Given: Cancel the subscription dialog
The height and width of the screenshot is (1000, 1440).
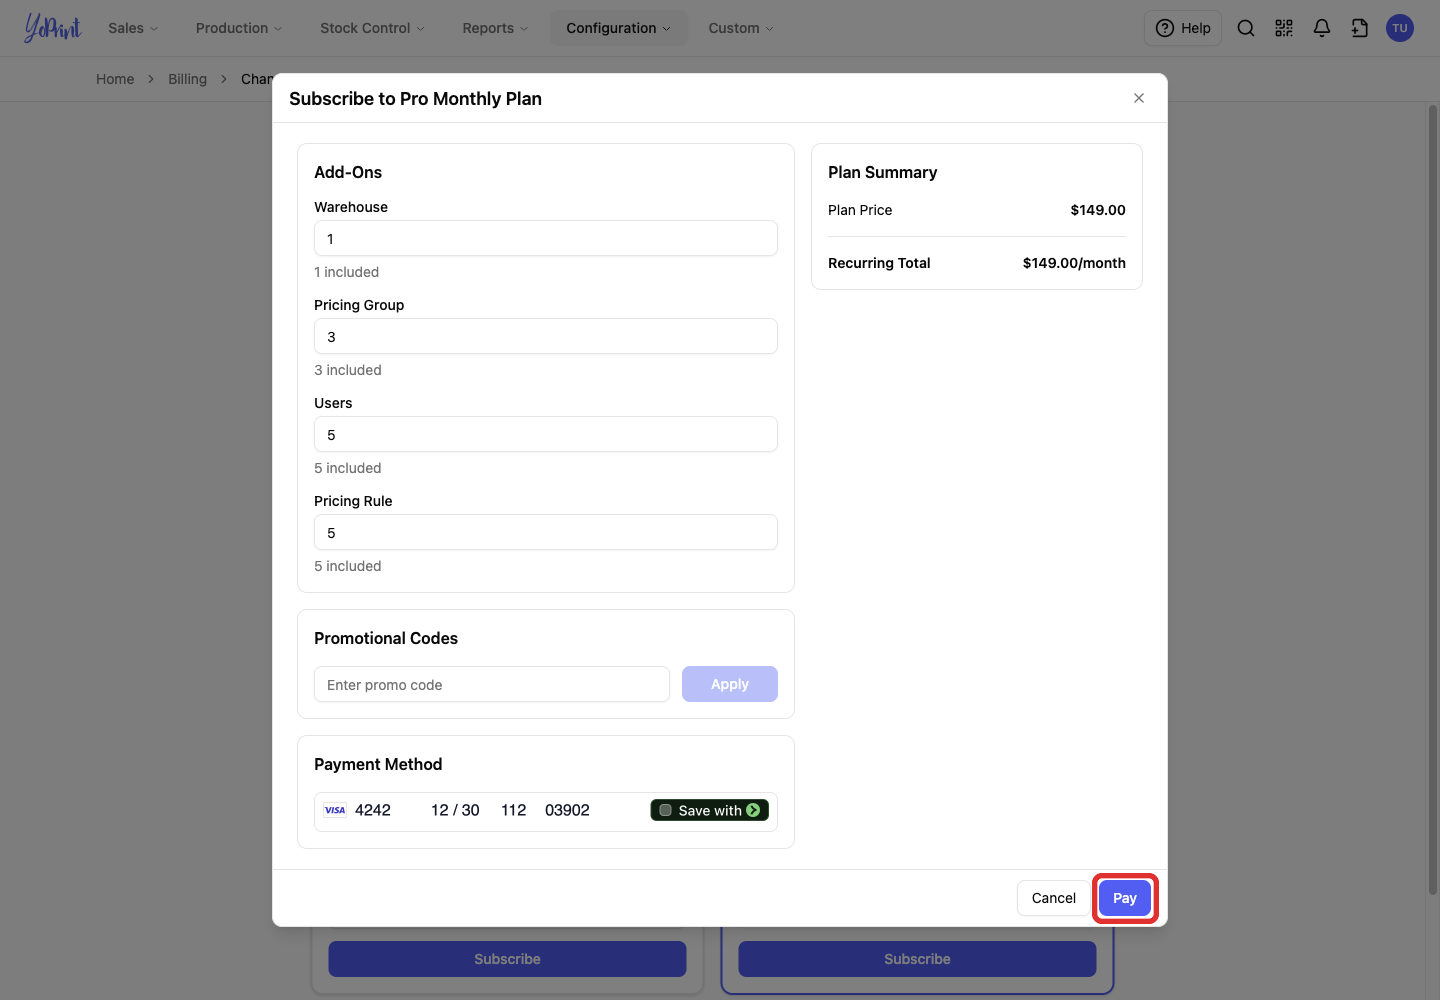Looking at the screenshot, I should (x=1054, y=898).
